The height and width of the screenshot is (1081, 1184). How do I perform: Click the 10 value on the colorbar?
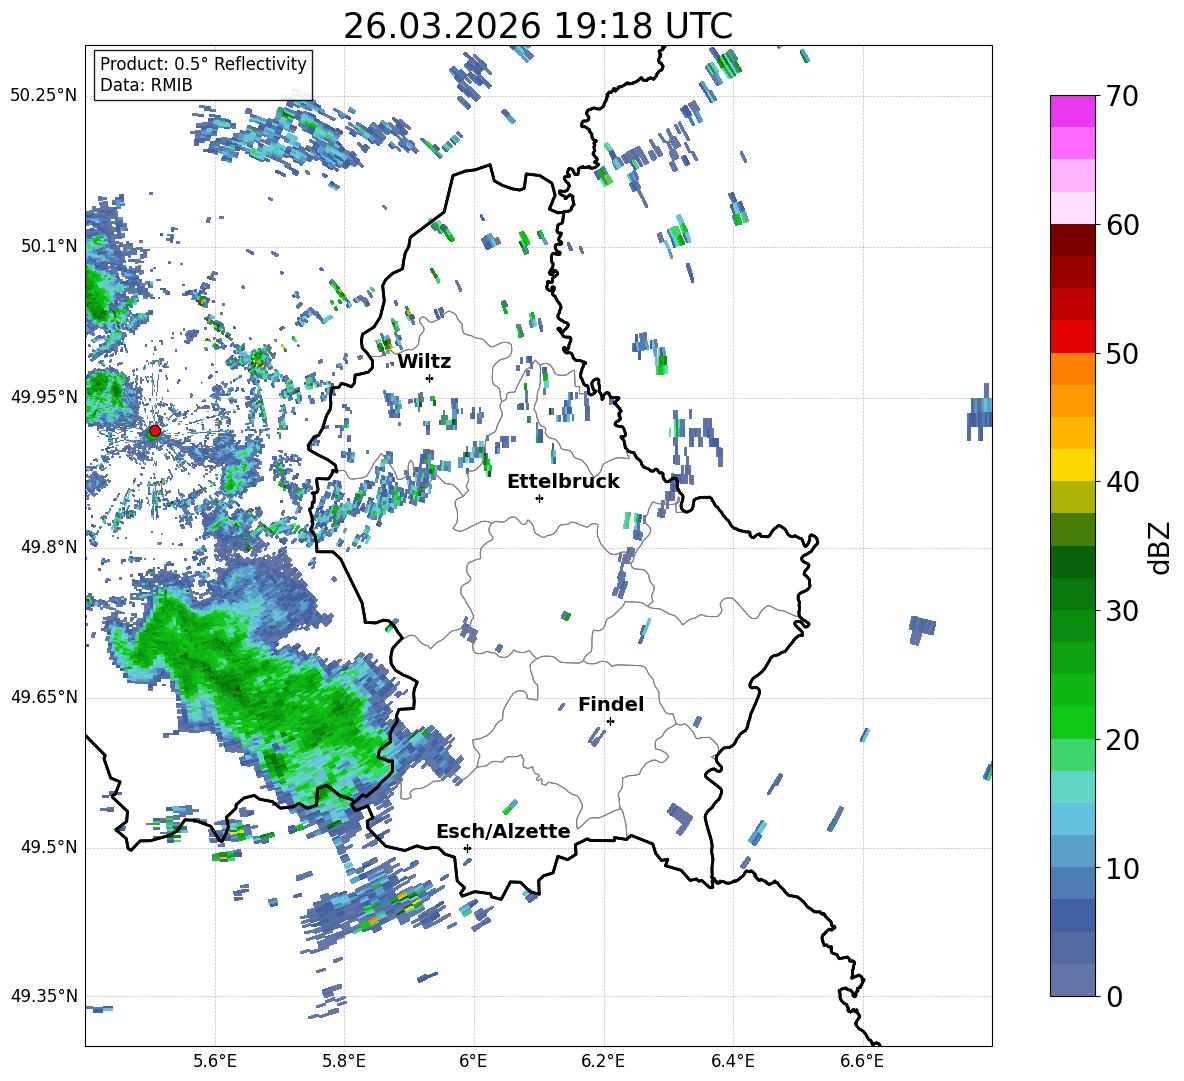pyautogui.click(x=1121, y=868)
